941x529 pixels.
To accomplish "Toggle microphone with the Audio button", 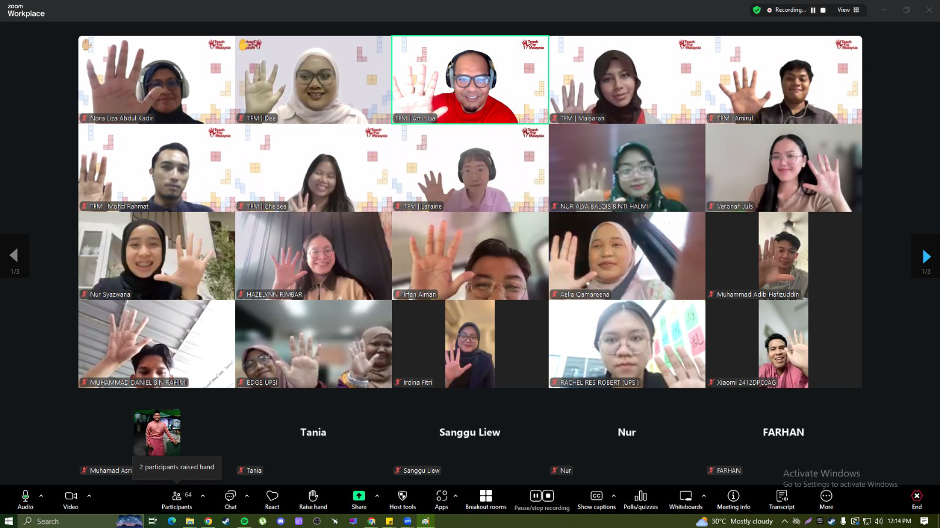I will click(x=25, y=498).
